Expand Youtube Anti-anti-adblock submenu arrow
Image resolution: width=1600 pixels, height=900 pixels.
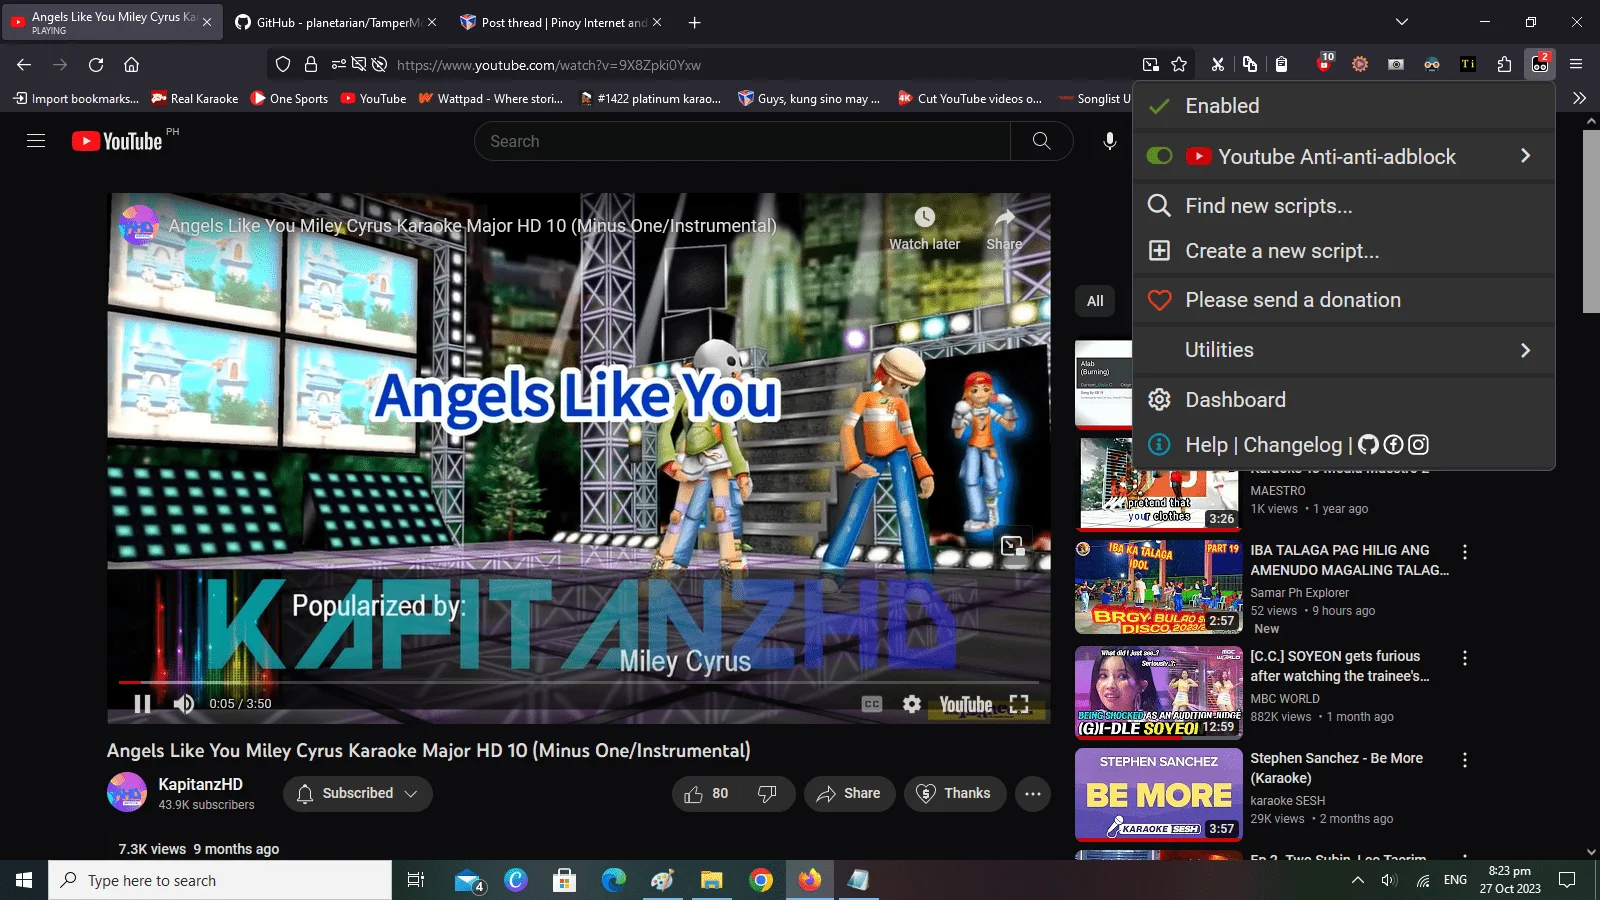(1525, 156)
